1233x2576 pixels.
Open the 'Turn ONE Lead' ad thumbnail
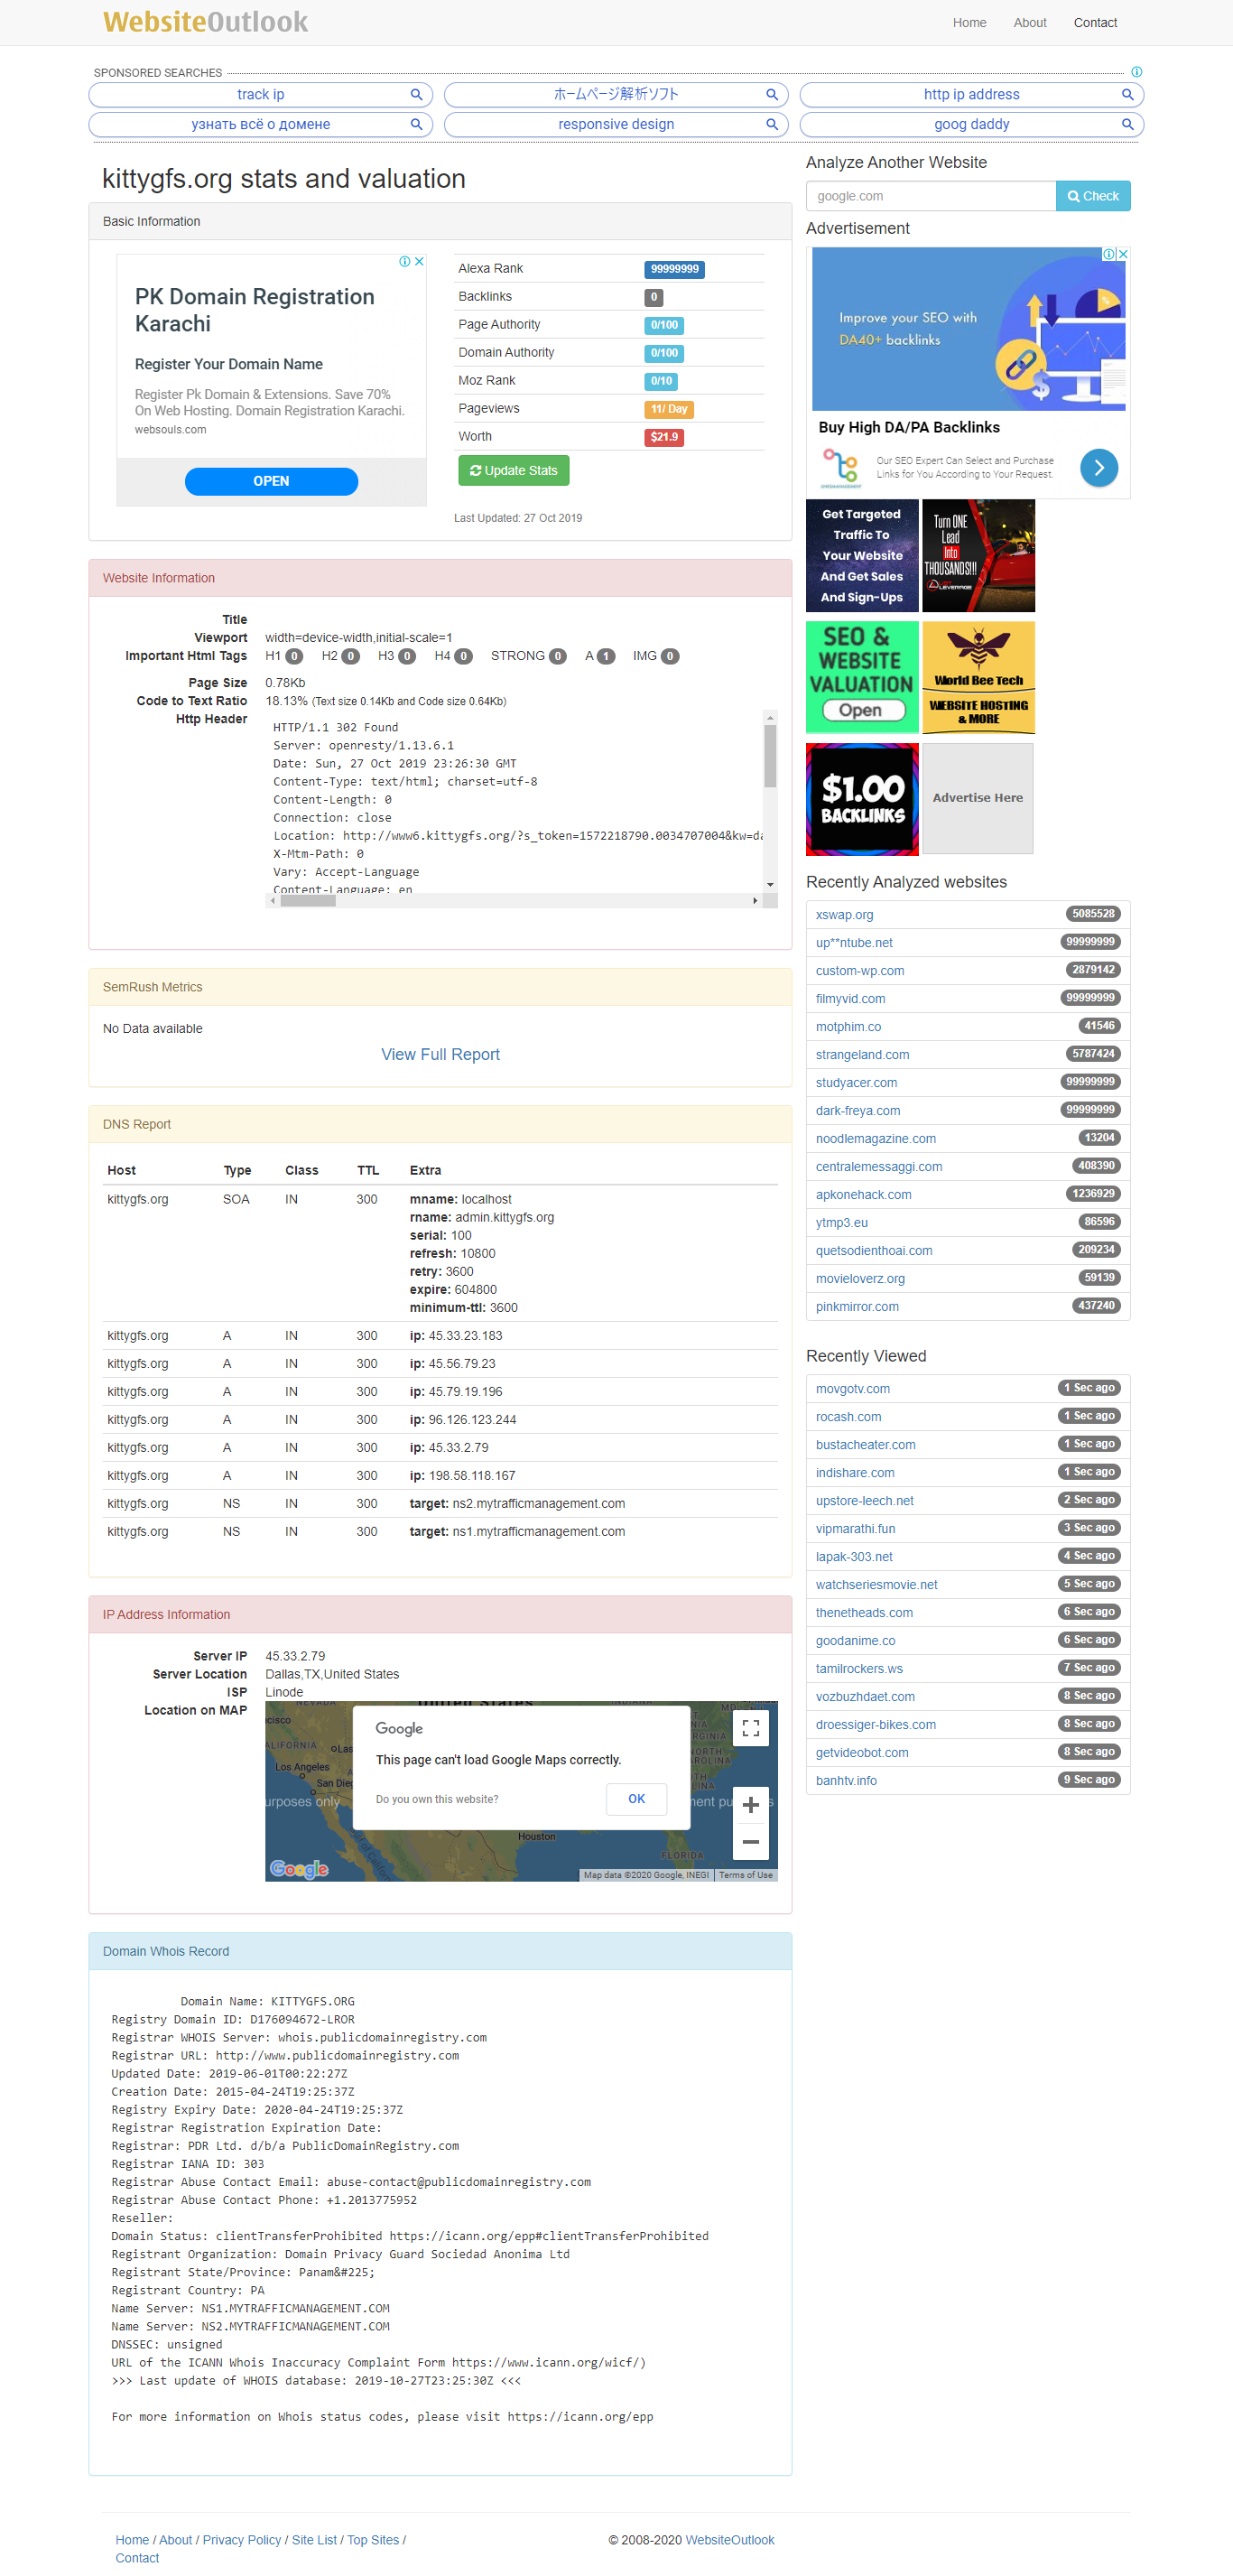(978, 556)
